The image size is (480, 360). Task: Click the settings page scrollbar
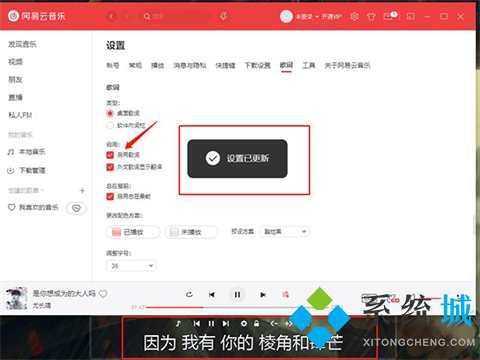point(474,225)
